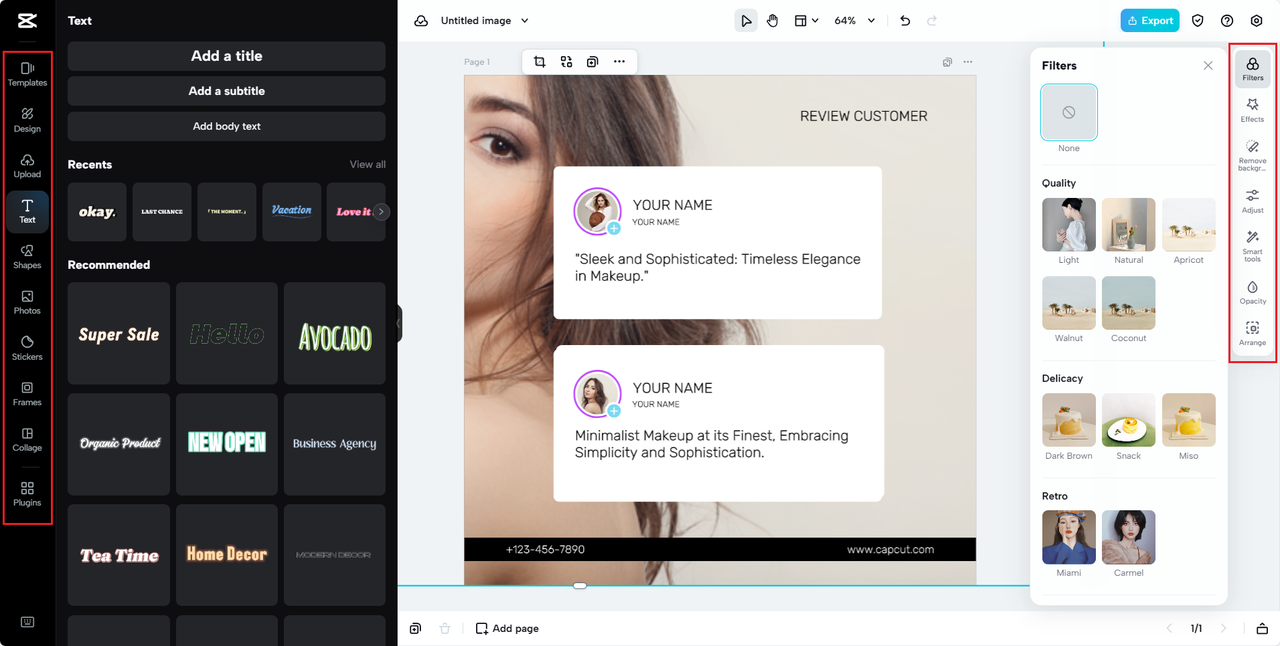Screen dimensions: 1280x646
Task: Apply the Light filter
Action: click(1069, 224)
